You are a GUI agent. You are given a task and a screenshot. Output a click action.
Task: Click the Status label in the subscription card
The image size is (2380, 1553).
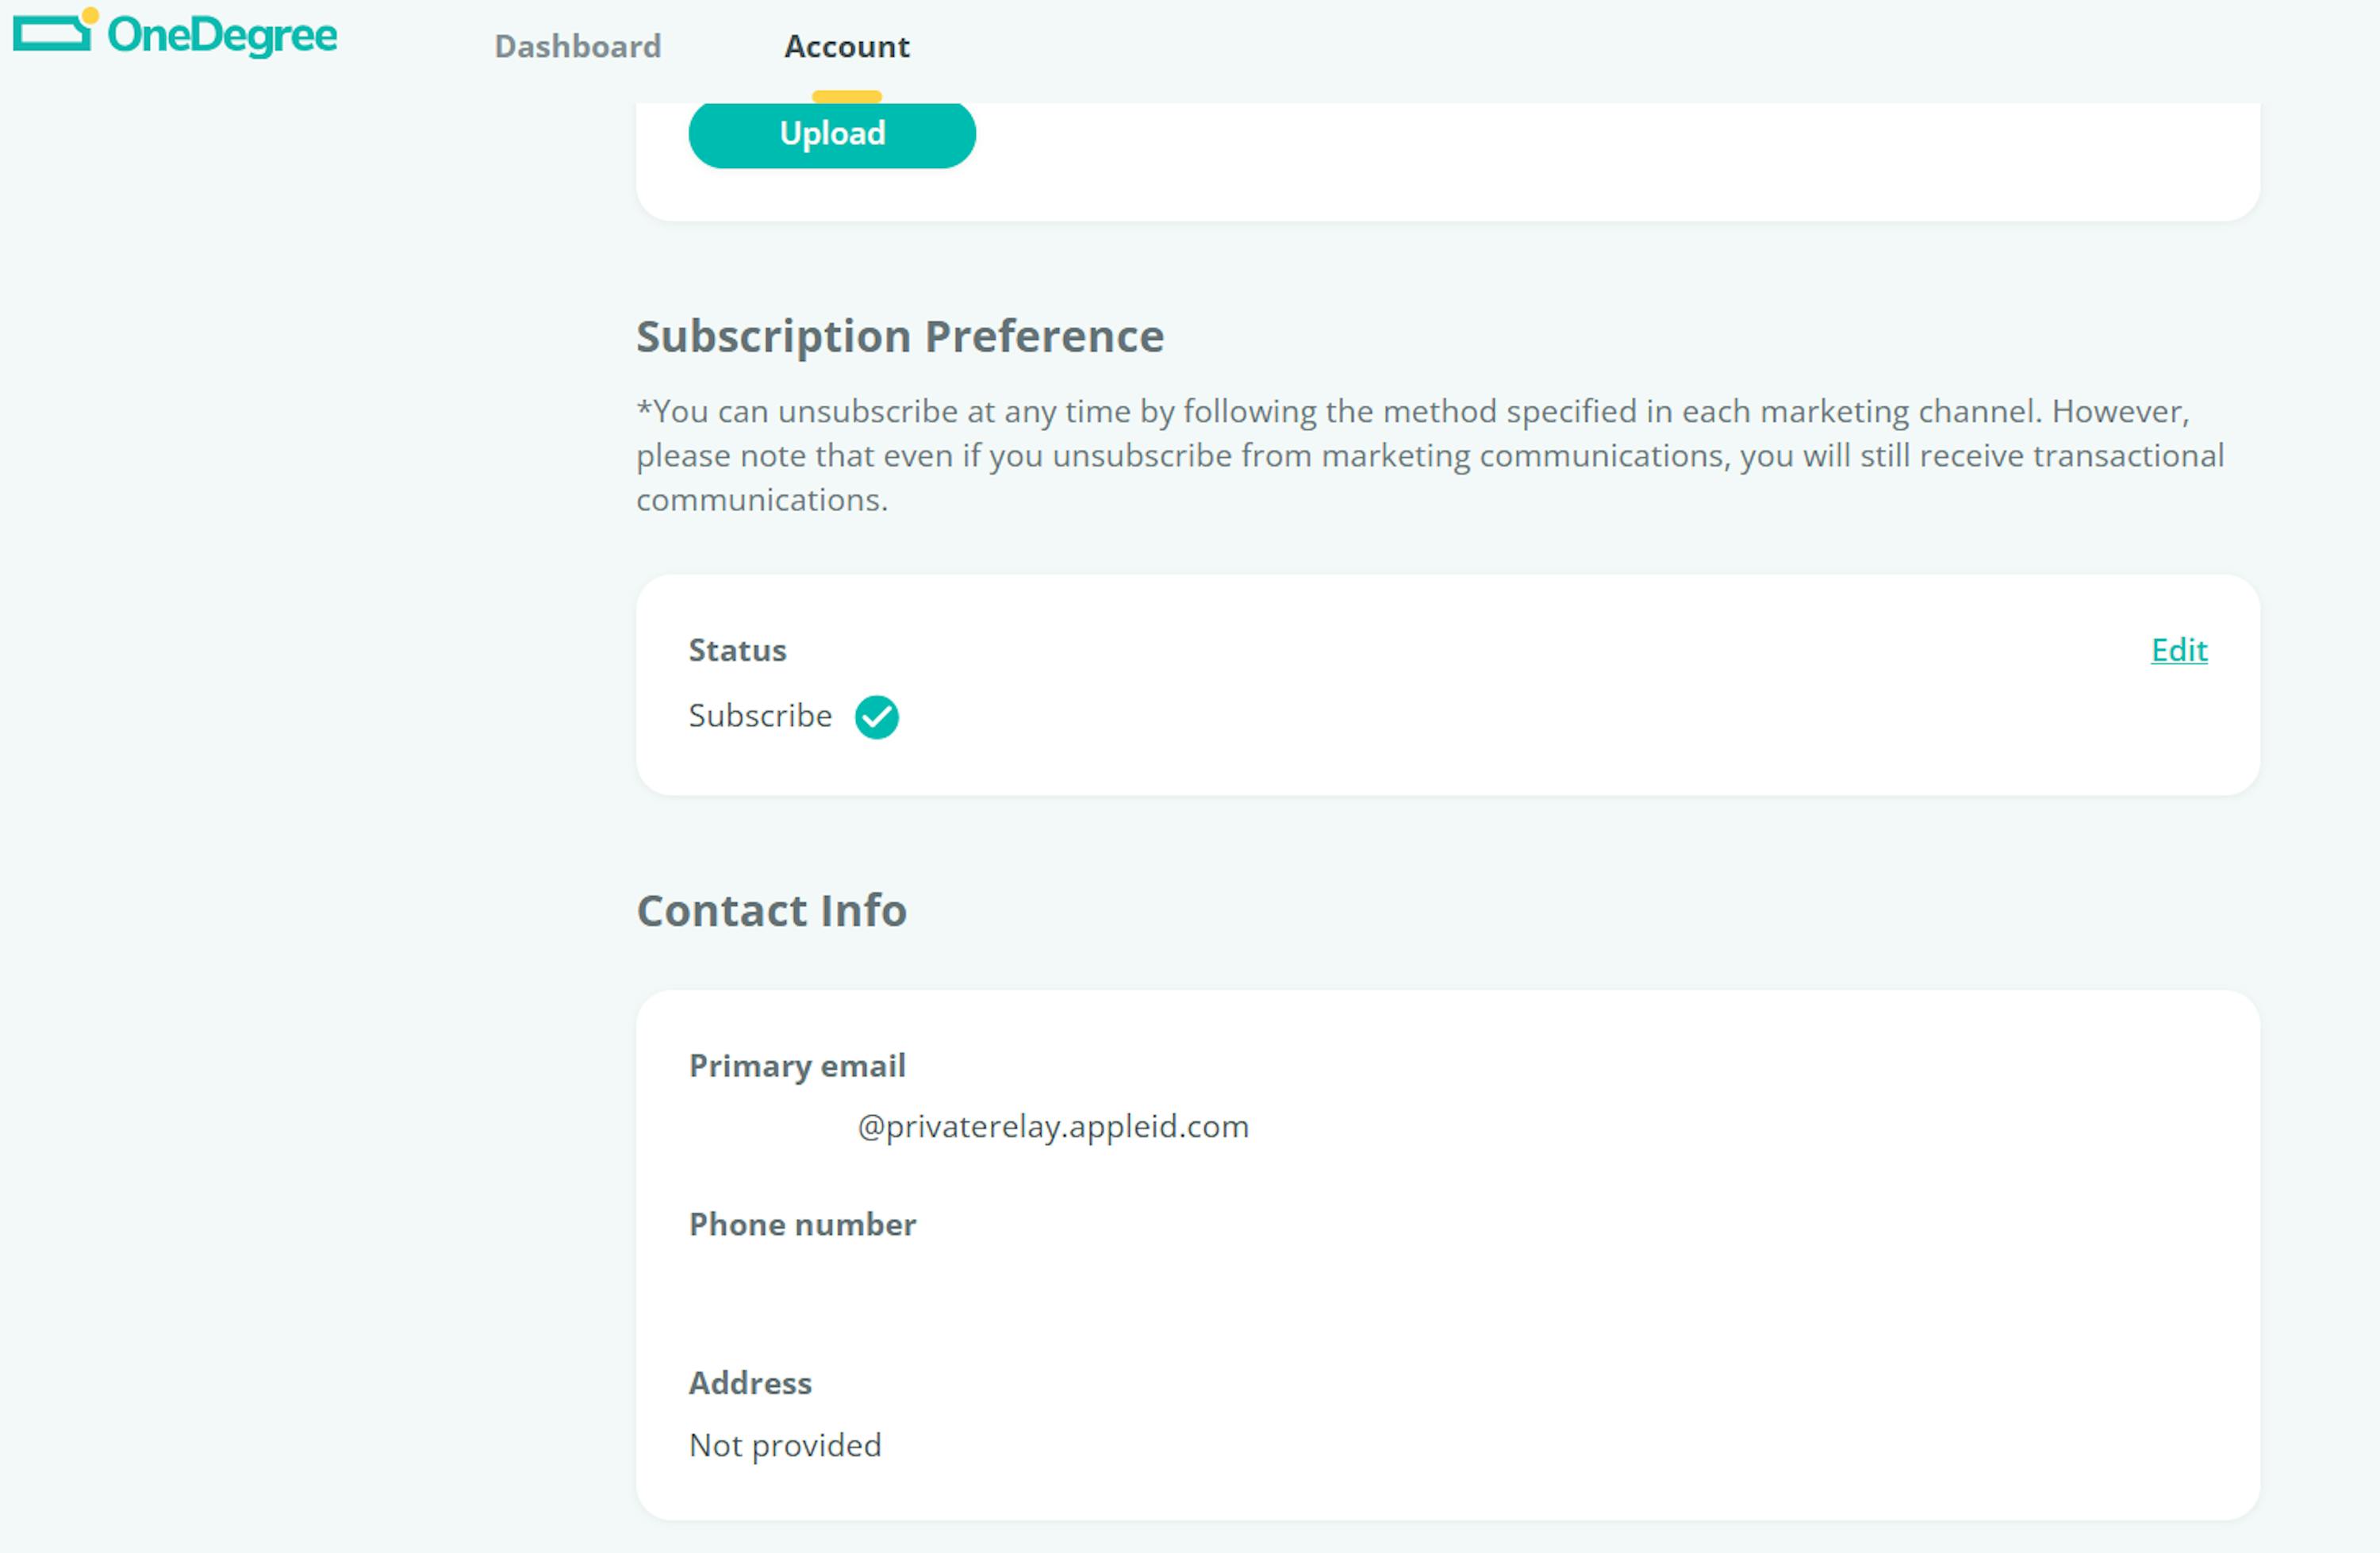(737, 650)
